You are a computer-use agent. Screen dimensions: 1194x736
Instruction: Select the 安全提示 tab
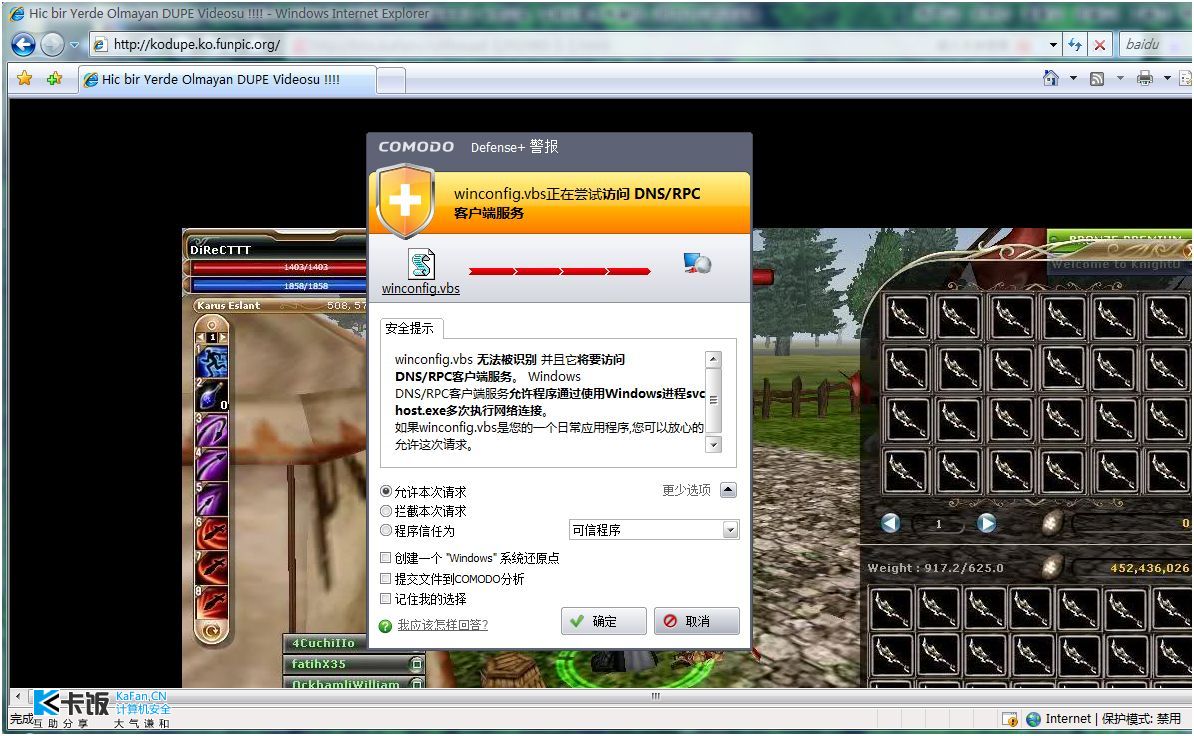point(410,328)
